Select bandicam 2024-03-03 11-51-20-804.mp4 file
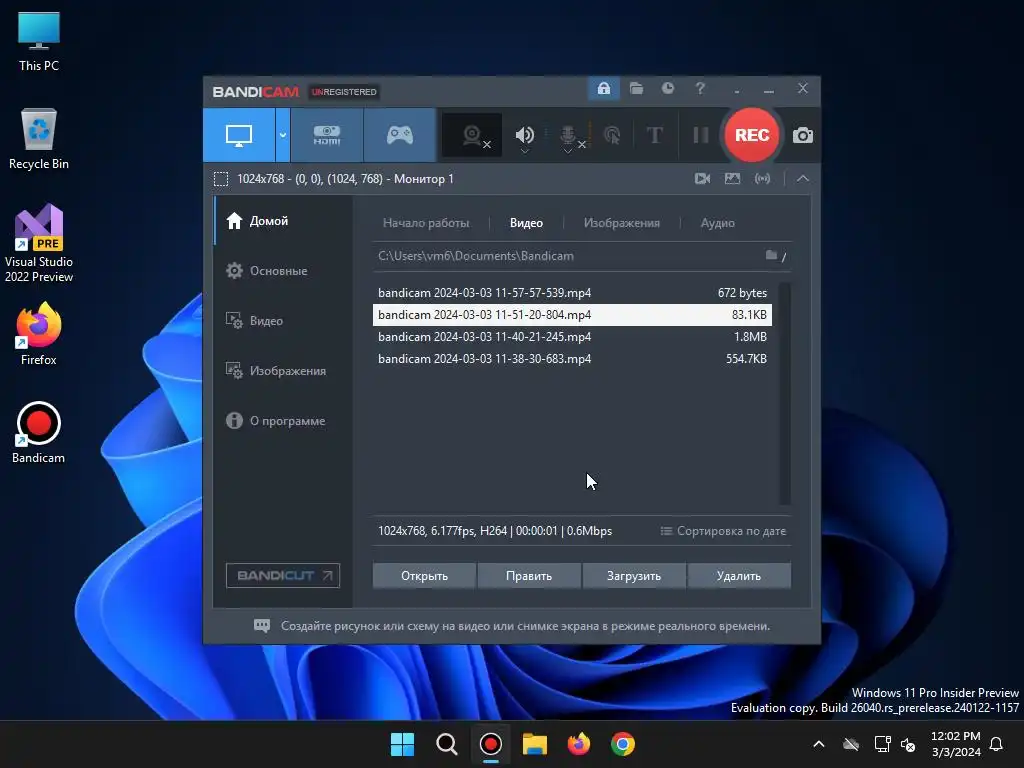Viewport: 1024px width, 768px height. pyautogui.click(x=572, y=315)
